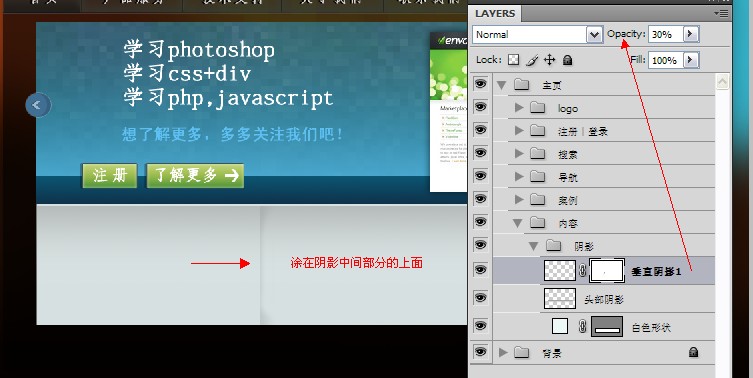Expand the 案例 group
Viewport: 753px width, 378px height.
(x=519, y=199)
